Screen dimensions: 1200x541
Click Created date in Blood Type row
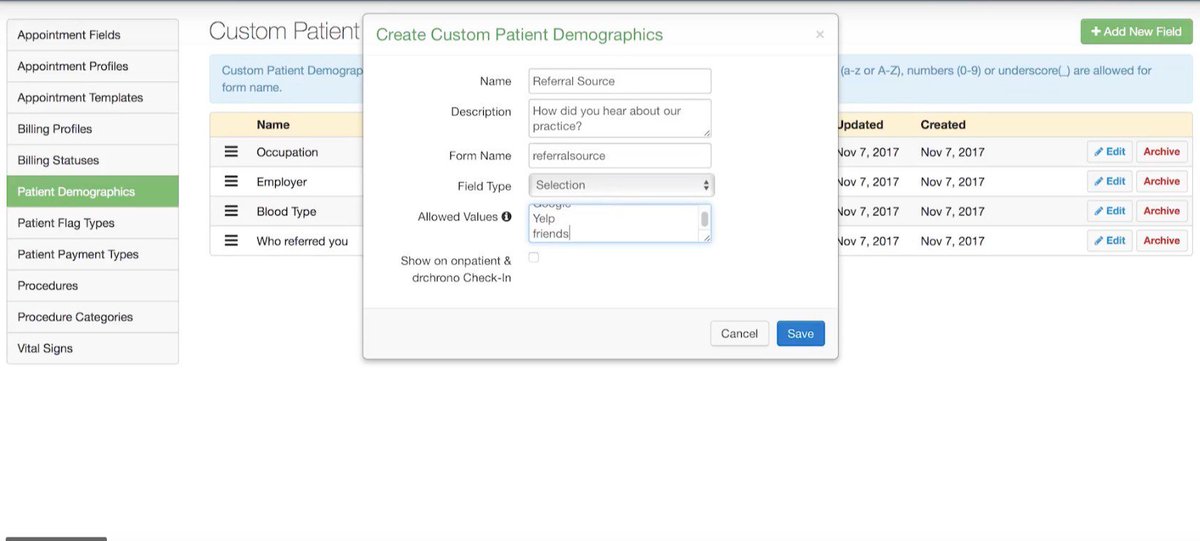[953, 211]
